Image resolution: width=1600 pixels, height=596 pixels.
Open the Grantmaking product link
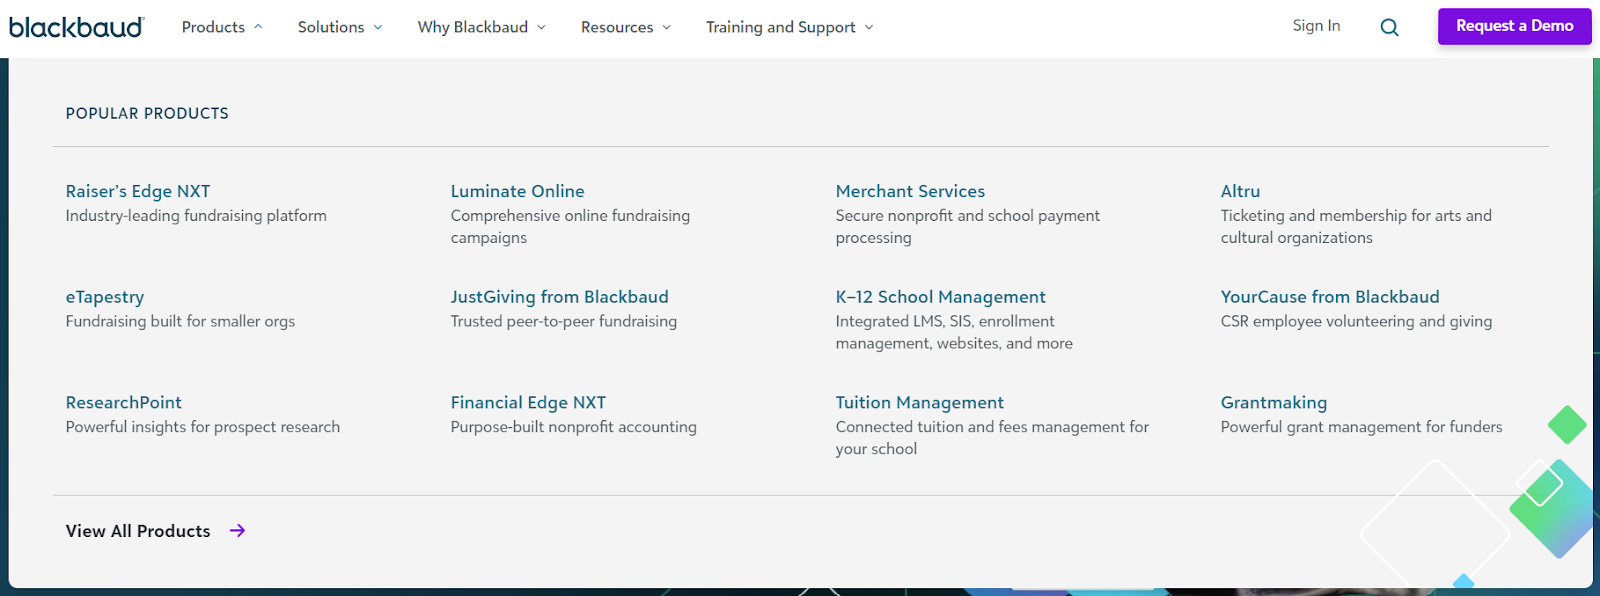click(1274, 402)
